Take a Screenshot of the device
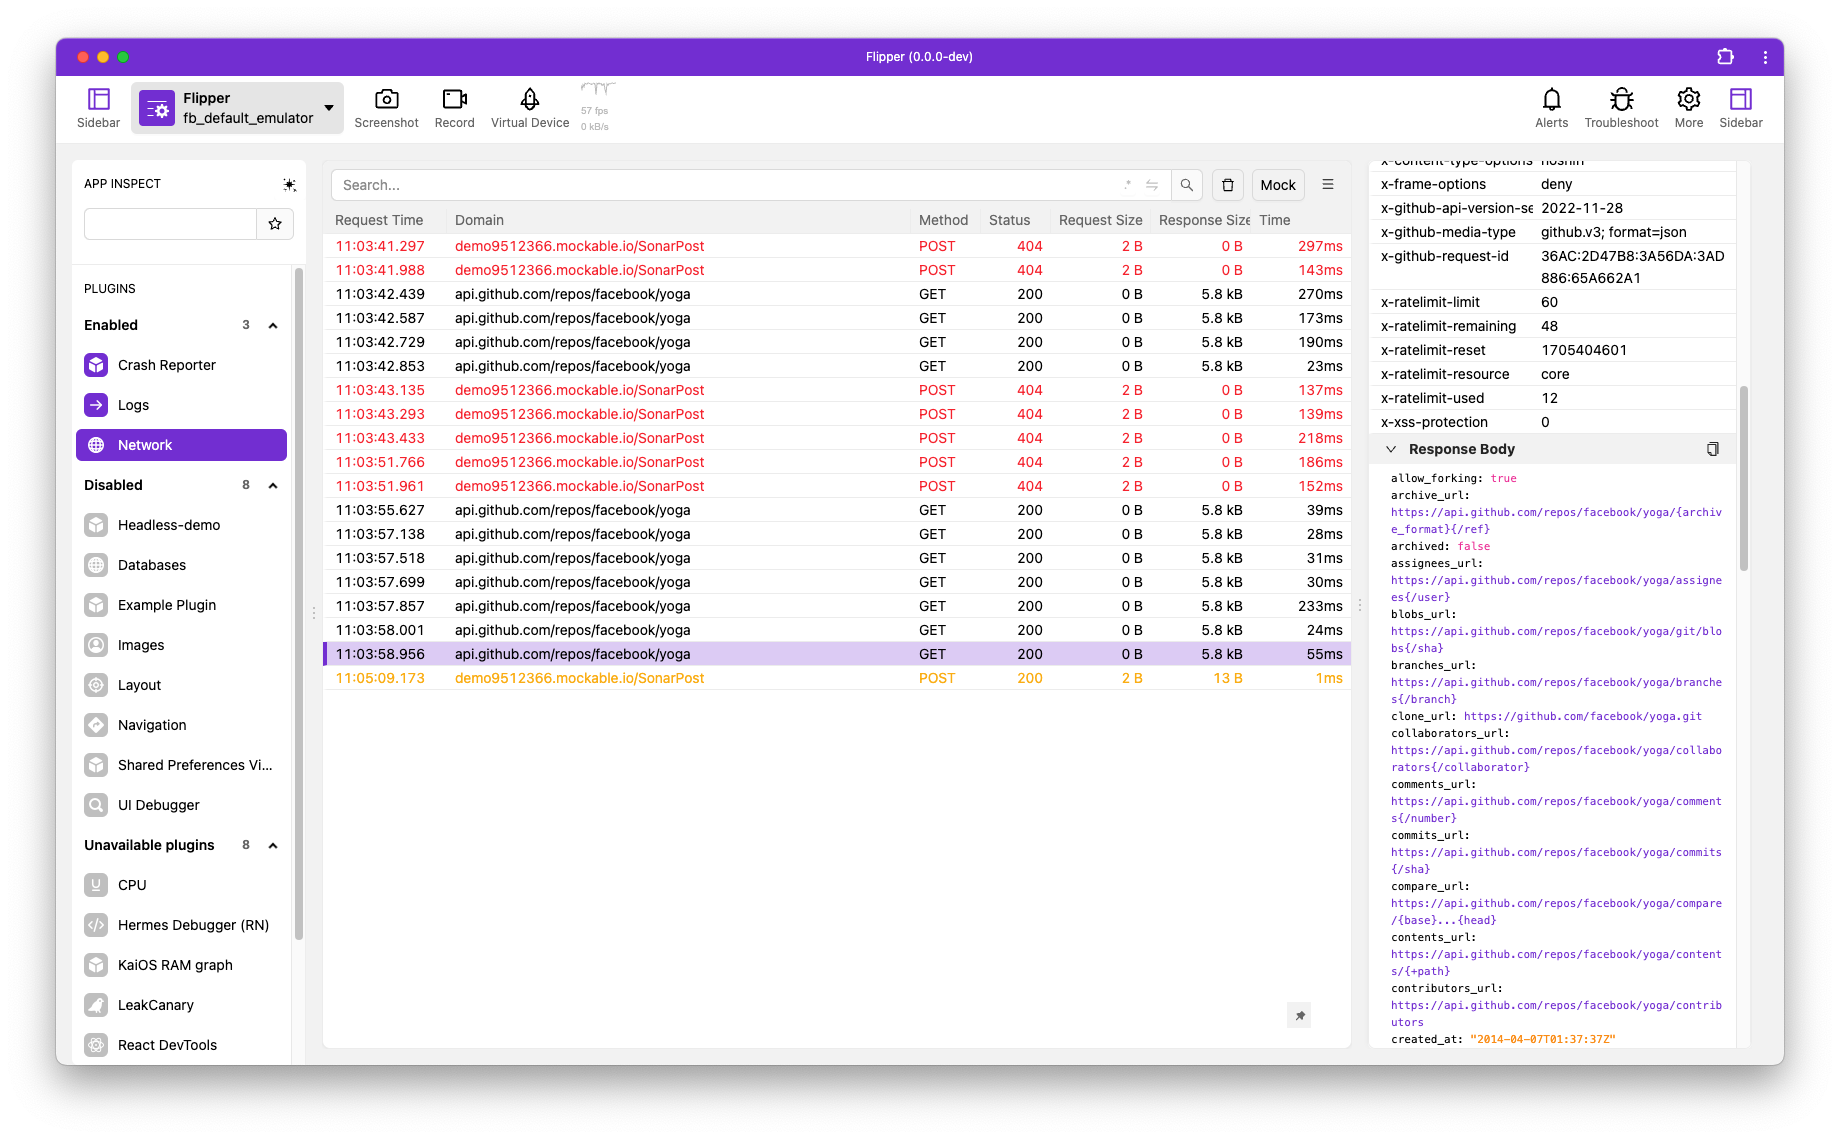This screenshot has height=1139, width=1840. [386, 108]
